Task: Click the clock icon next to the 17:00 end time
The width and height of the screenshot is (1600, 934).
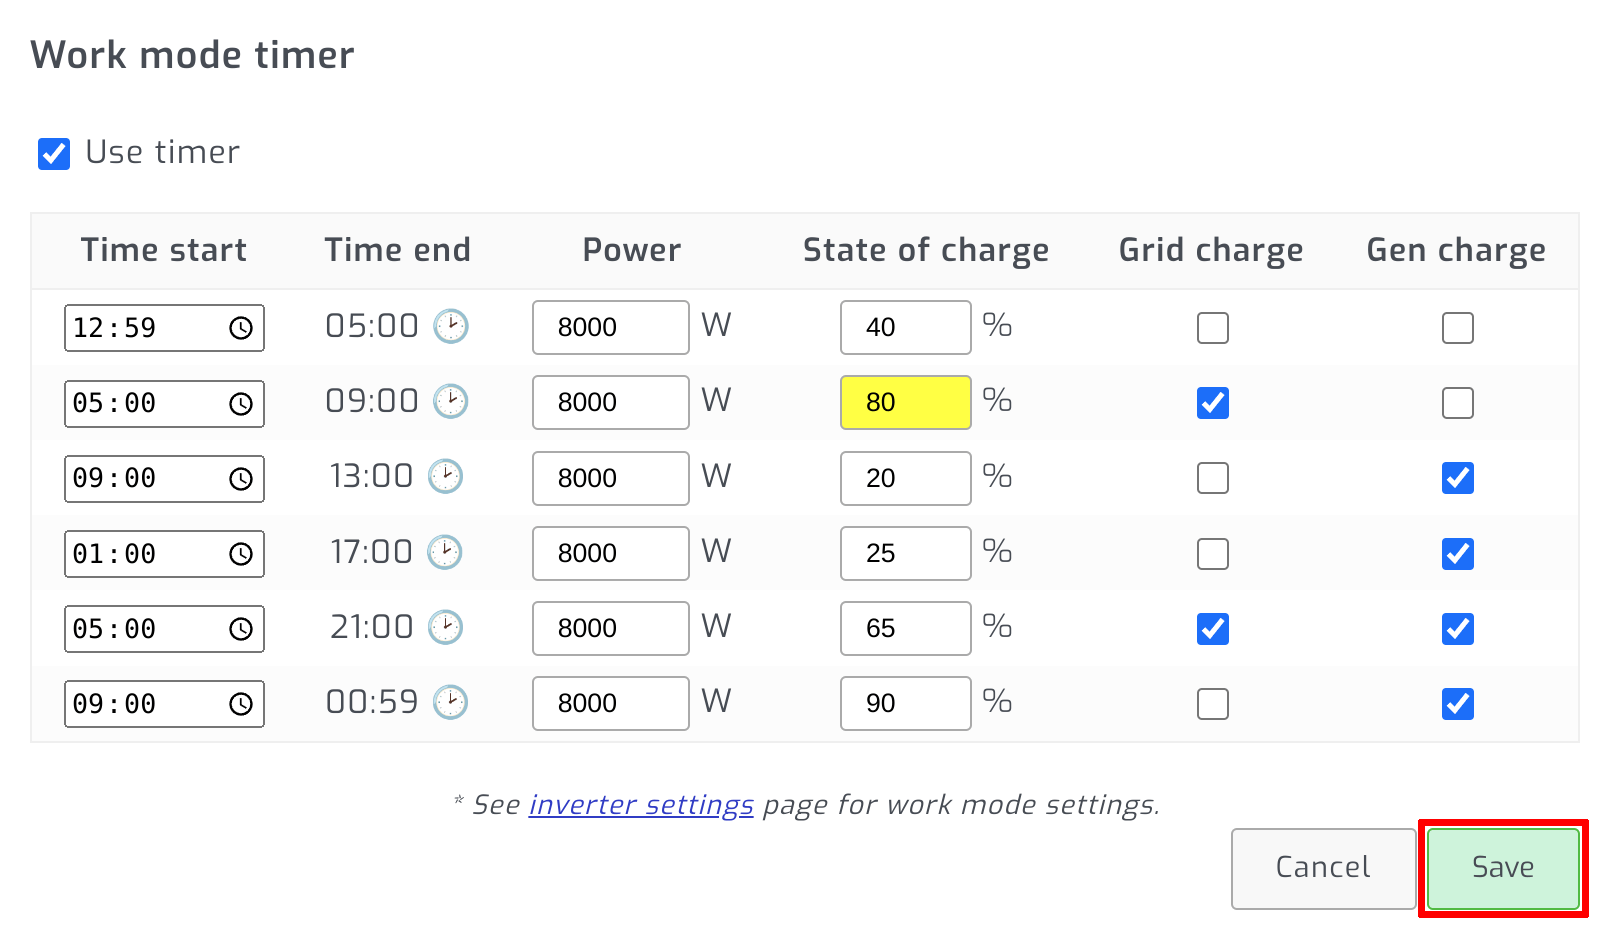Action: point(447,552)
